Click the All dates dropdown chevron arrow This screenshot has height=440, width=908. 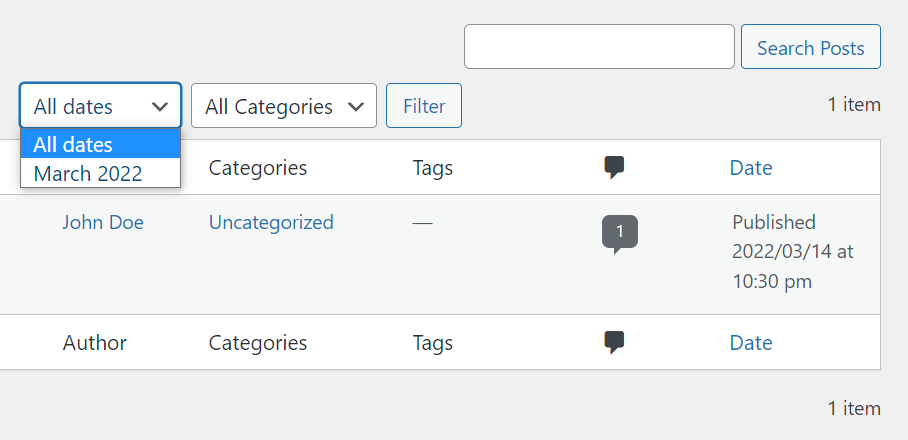click(159, 107)
